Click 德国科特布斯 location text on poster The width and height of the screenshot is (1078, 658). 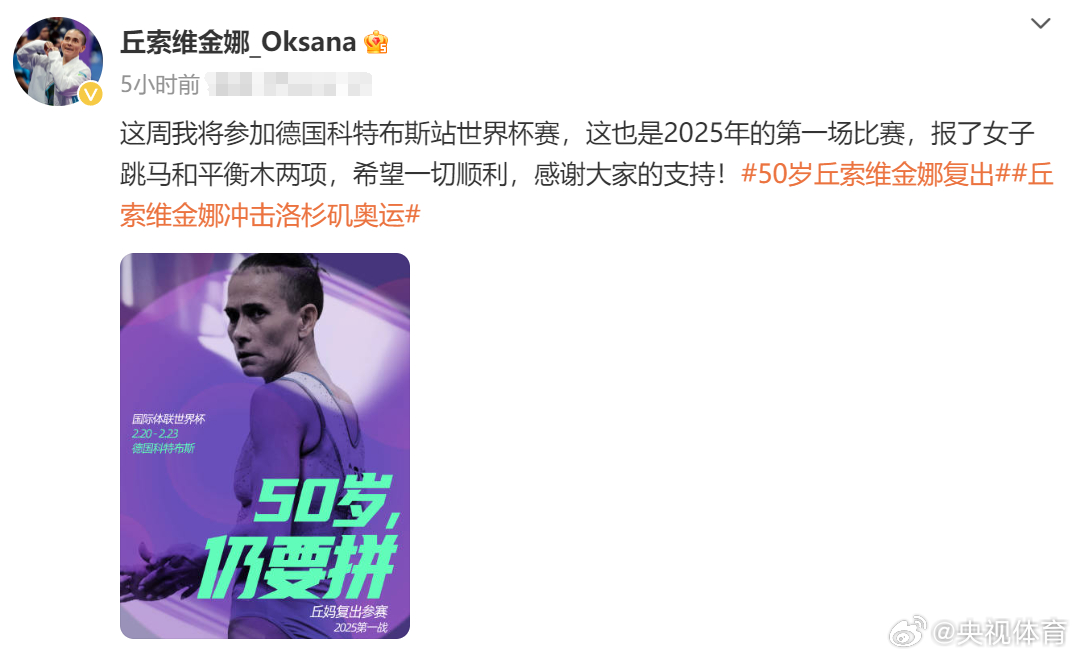click(x=163, y=448)
